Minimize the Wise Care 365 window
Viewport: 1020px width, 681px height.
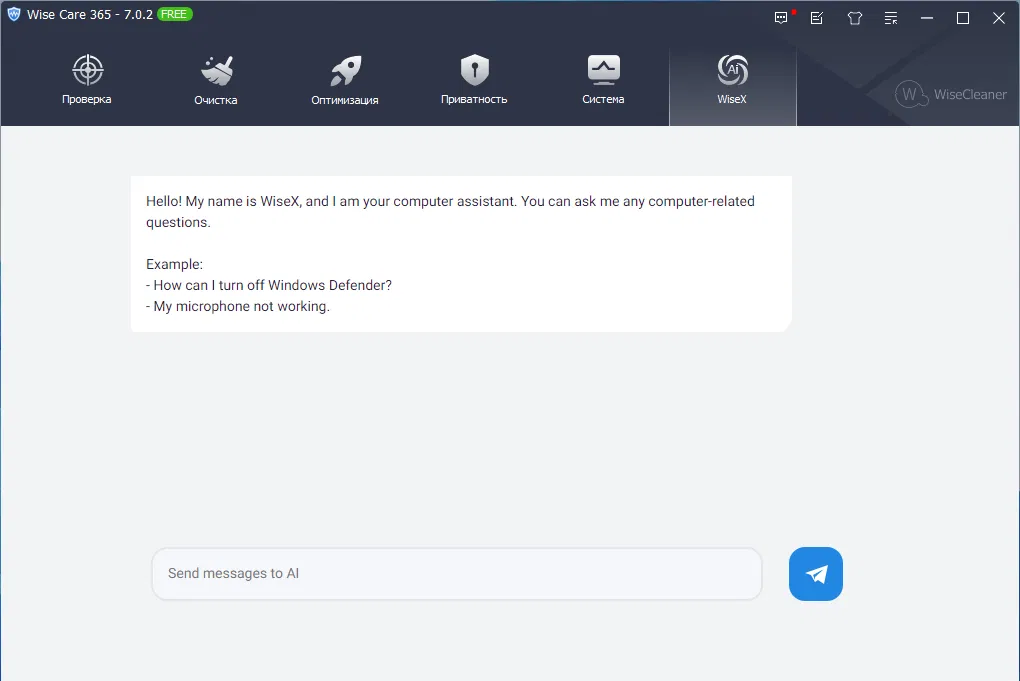click(927, 18)
